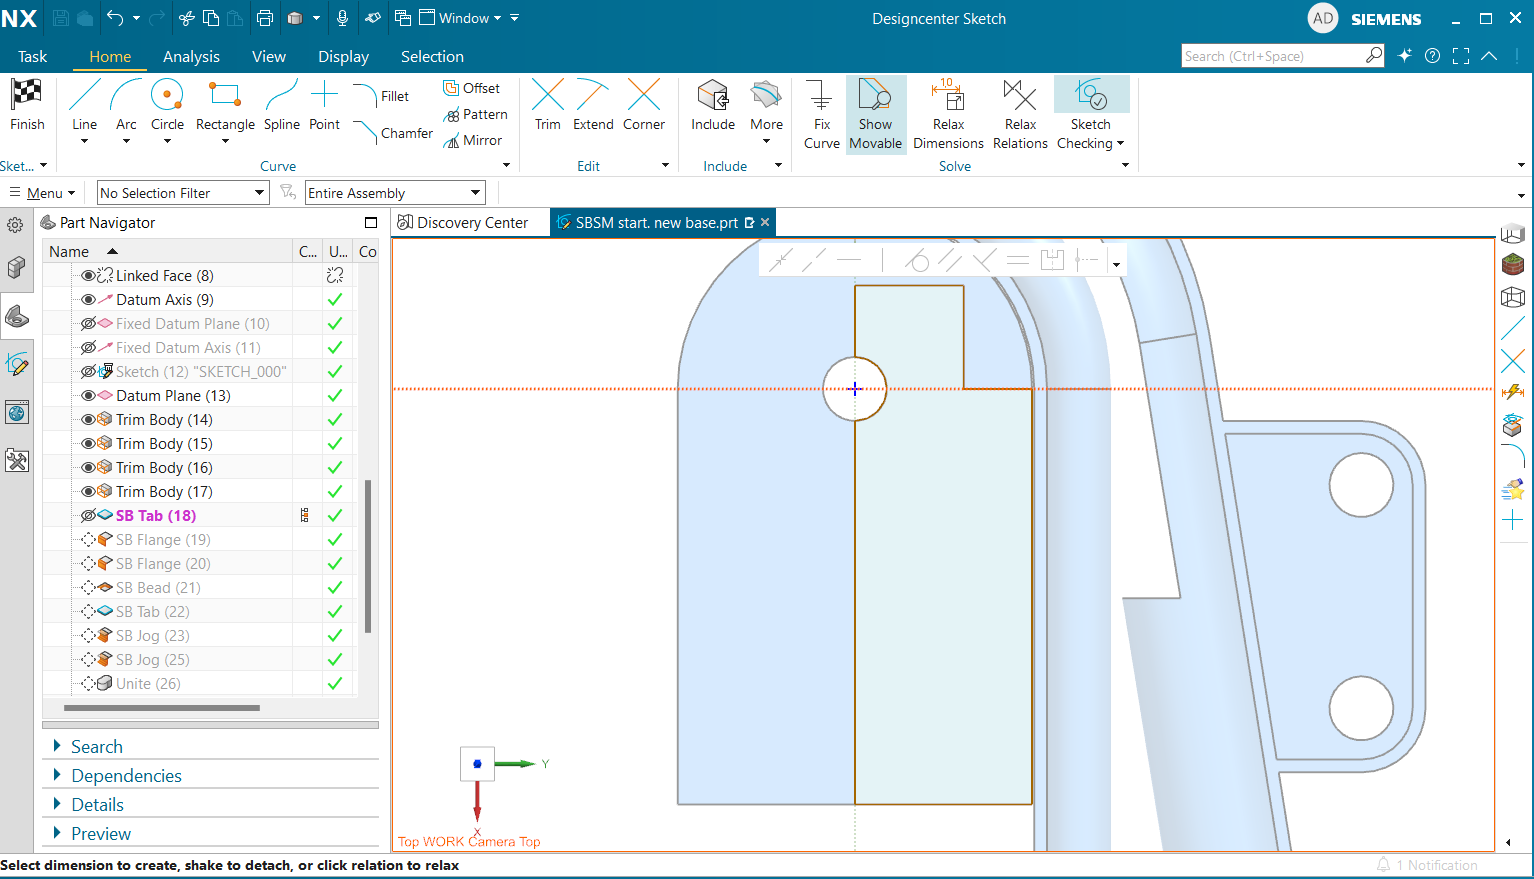1534x879 pixels.
Task: Select the Trim edit tool
Action: 548,105
